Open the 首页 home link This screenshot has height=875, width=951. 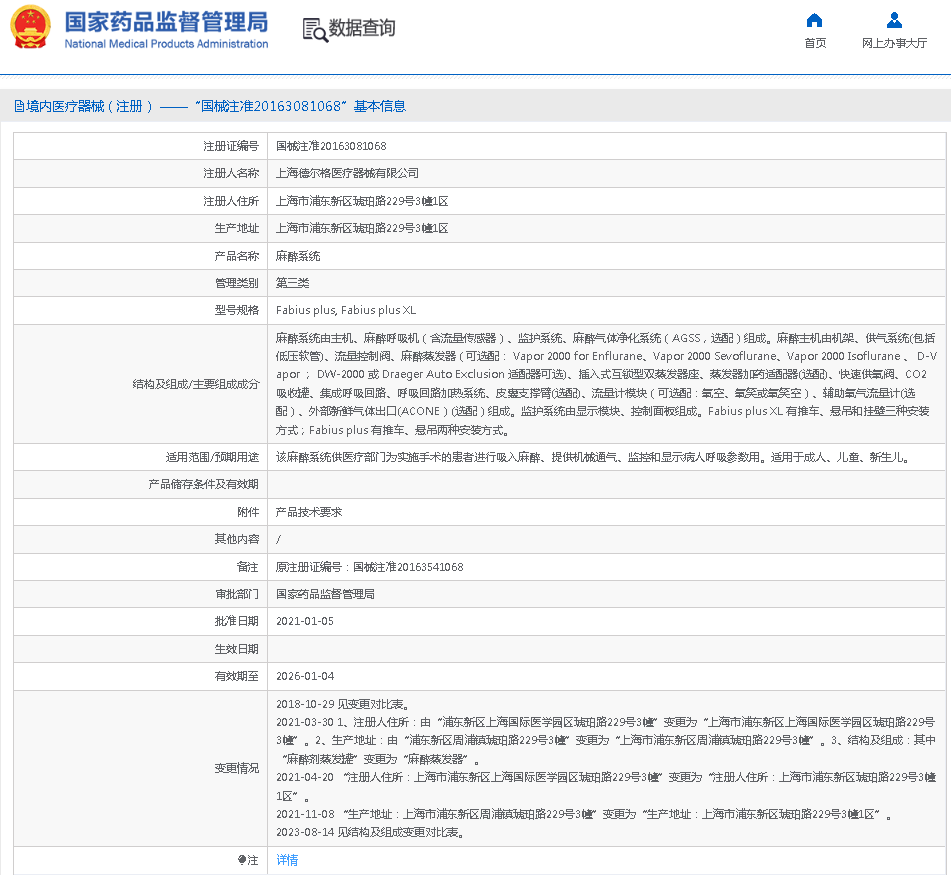815,43
